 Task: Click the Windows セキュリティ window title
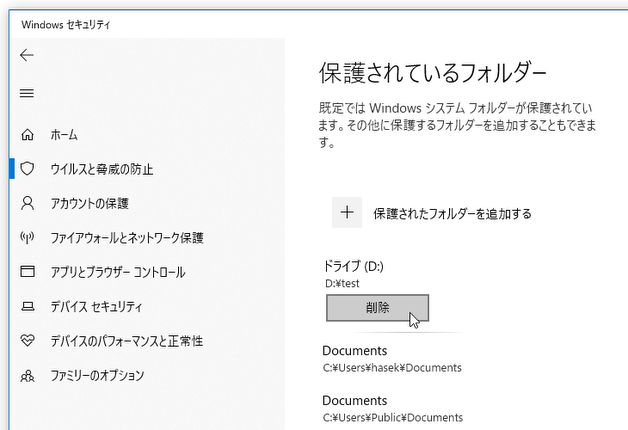(x=66, y=25)
